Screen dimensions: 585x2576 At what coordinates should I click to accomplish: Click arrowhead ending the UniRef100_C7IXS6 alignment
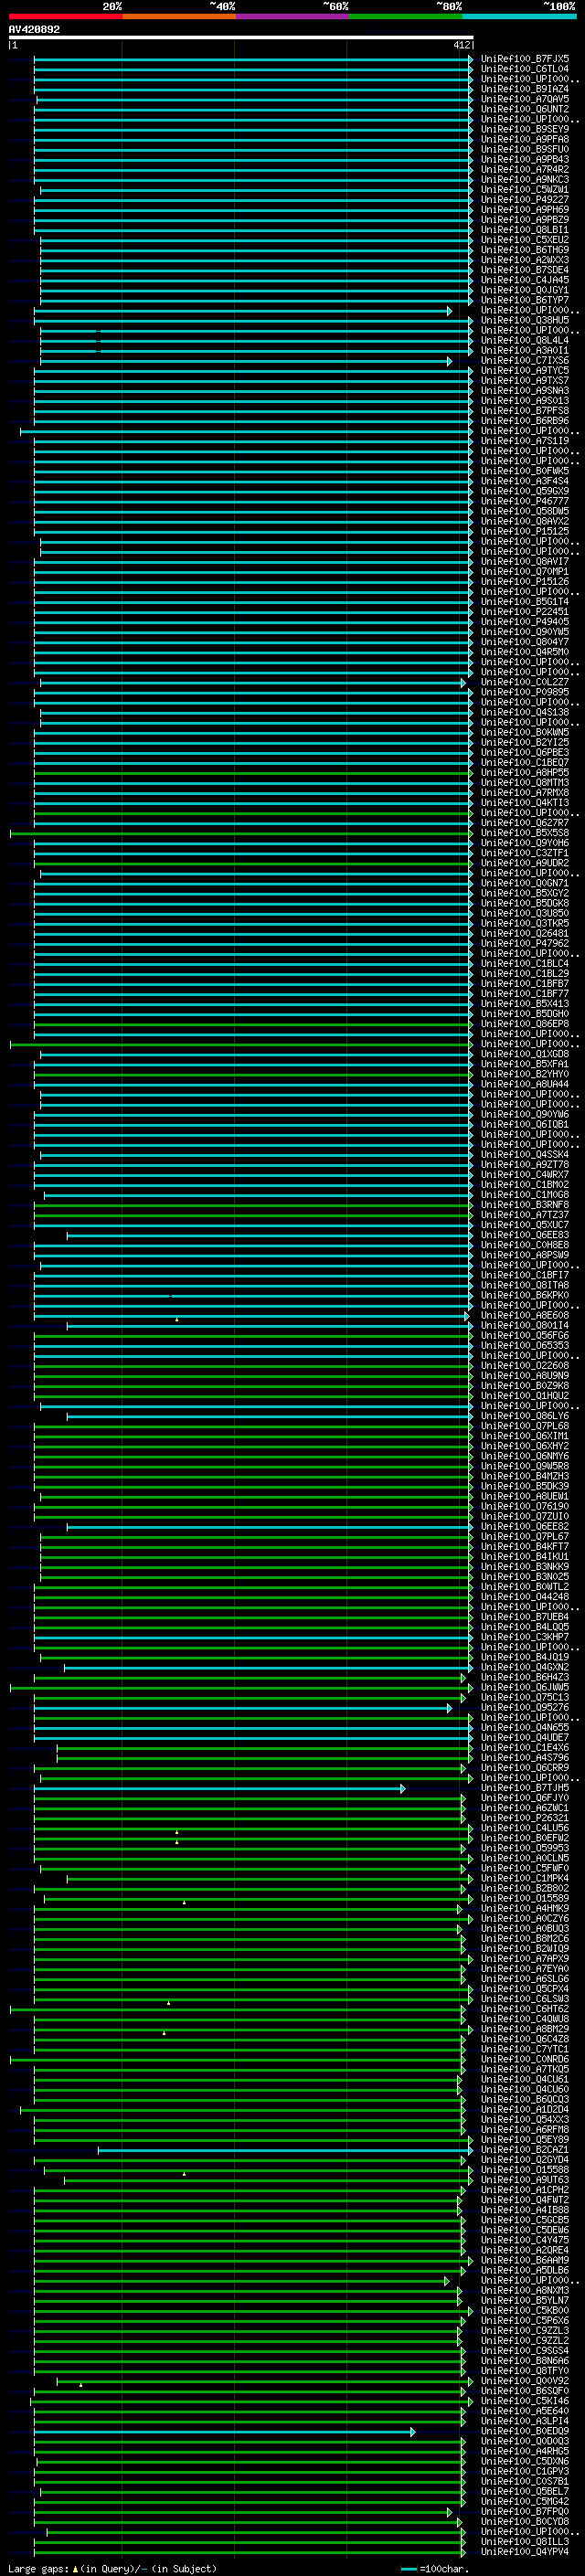click(x=450, y=361)
